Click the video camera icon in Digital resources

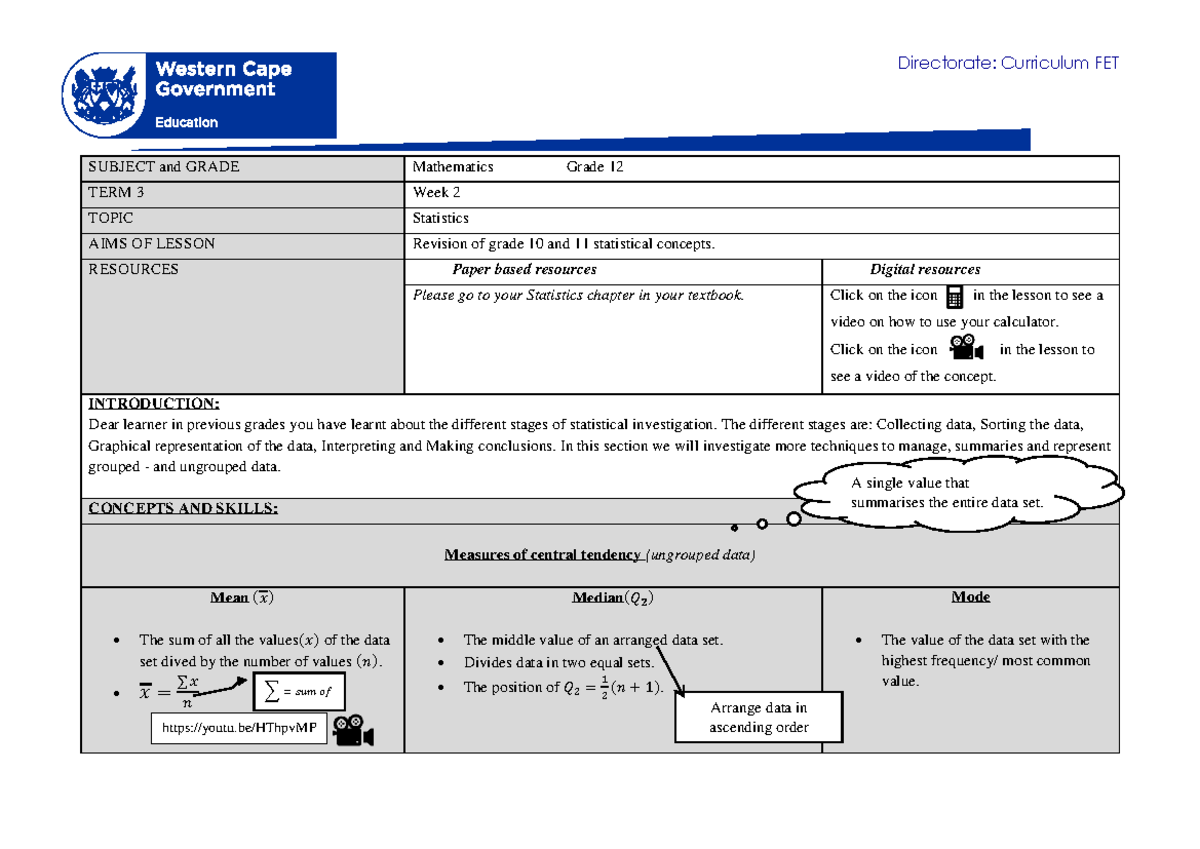pyautogui.click(x=966, y=348)
